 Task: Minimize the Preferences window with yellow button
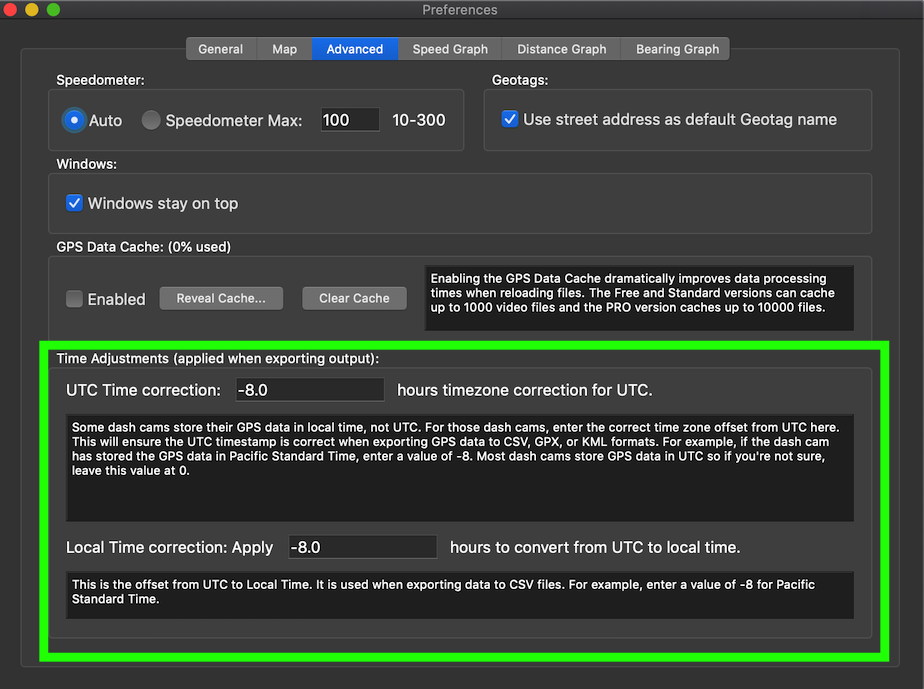click(31, 10)
